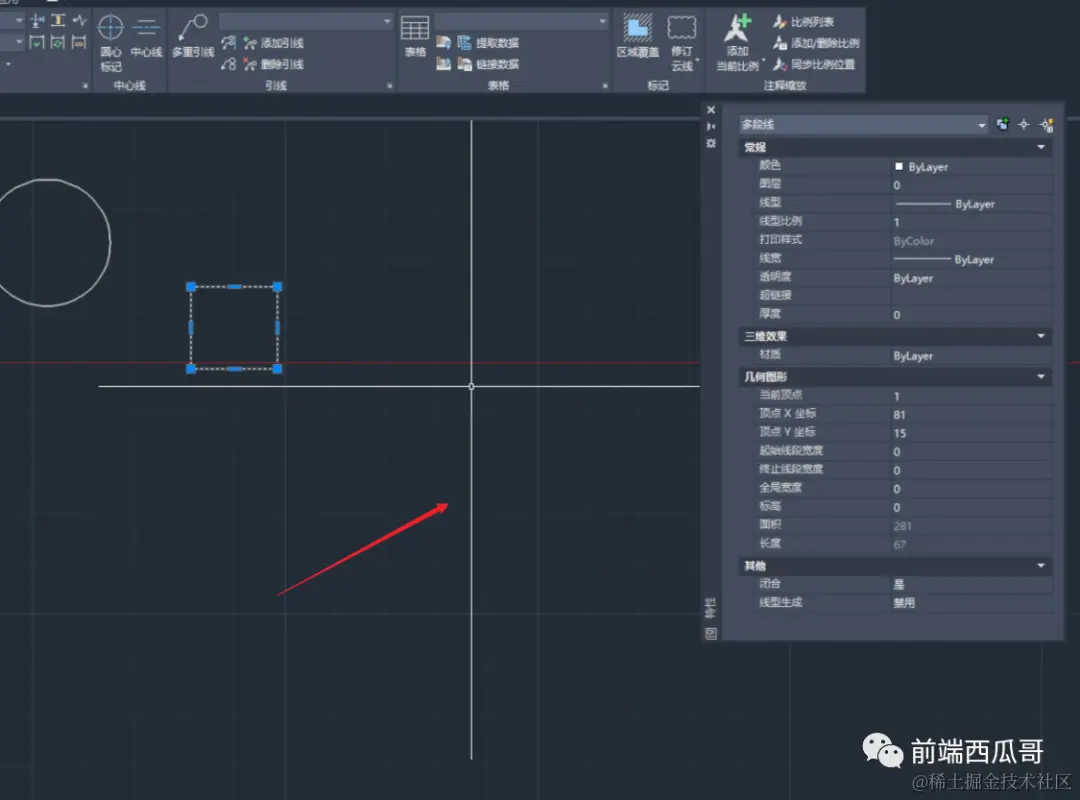Click the top-right grip of selected square
The height and width of the screenshot is (800, 1080).
[x=278, y=287]
